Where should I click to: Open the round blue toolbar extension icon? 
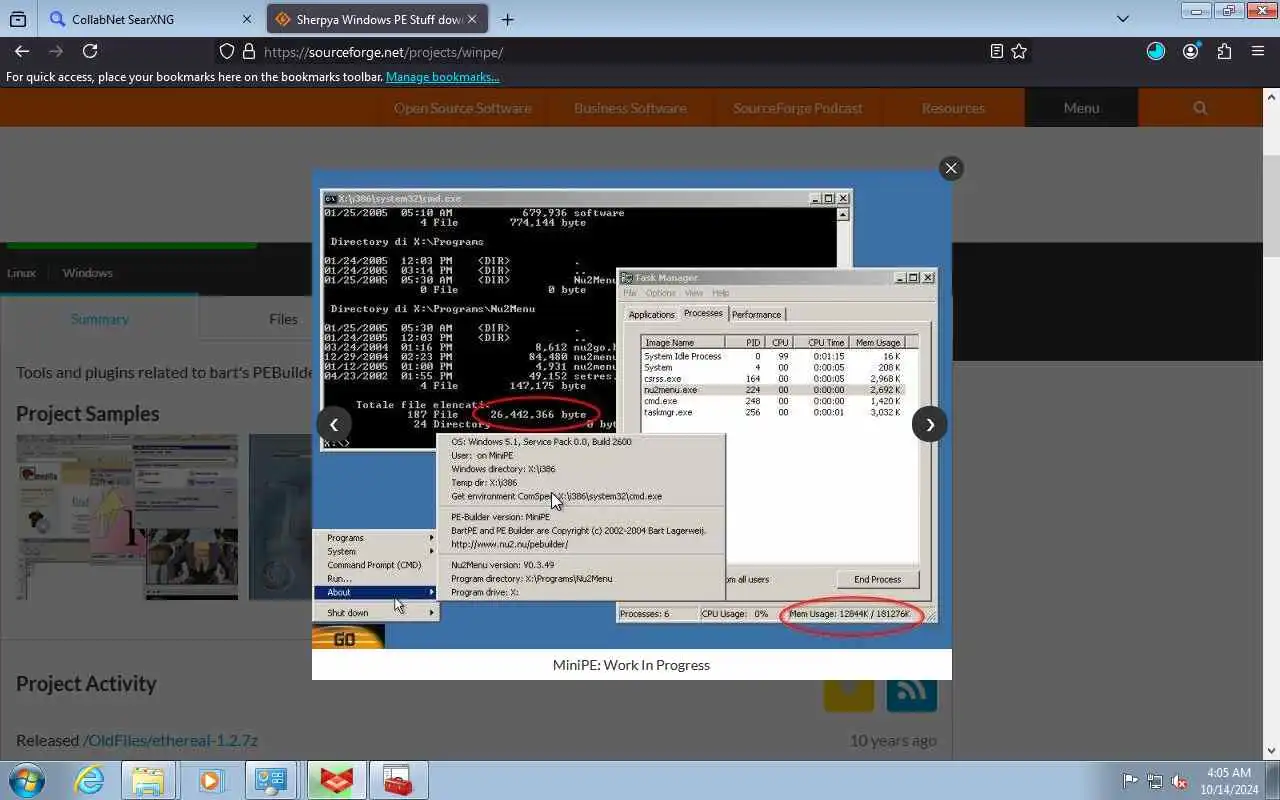(x=1156, y=51)
